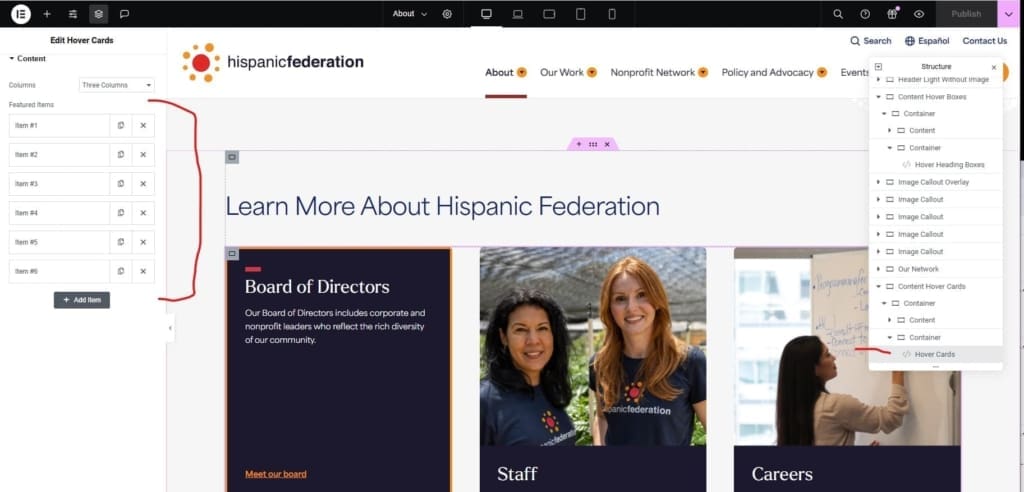Switch to desktop responsive view

tap(487, 14)
